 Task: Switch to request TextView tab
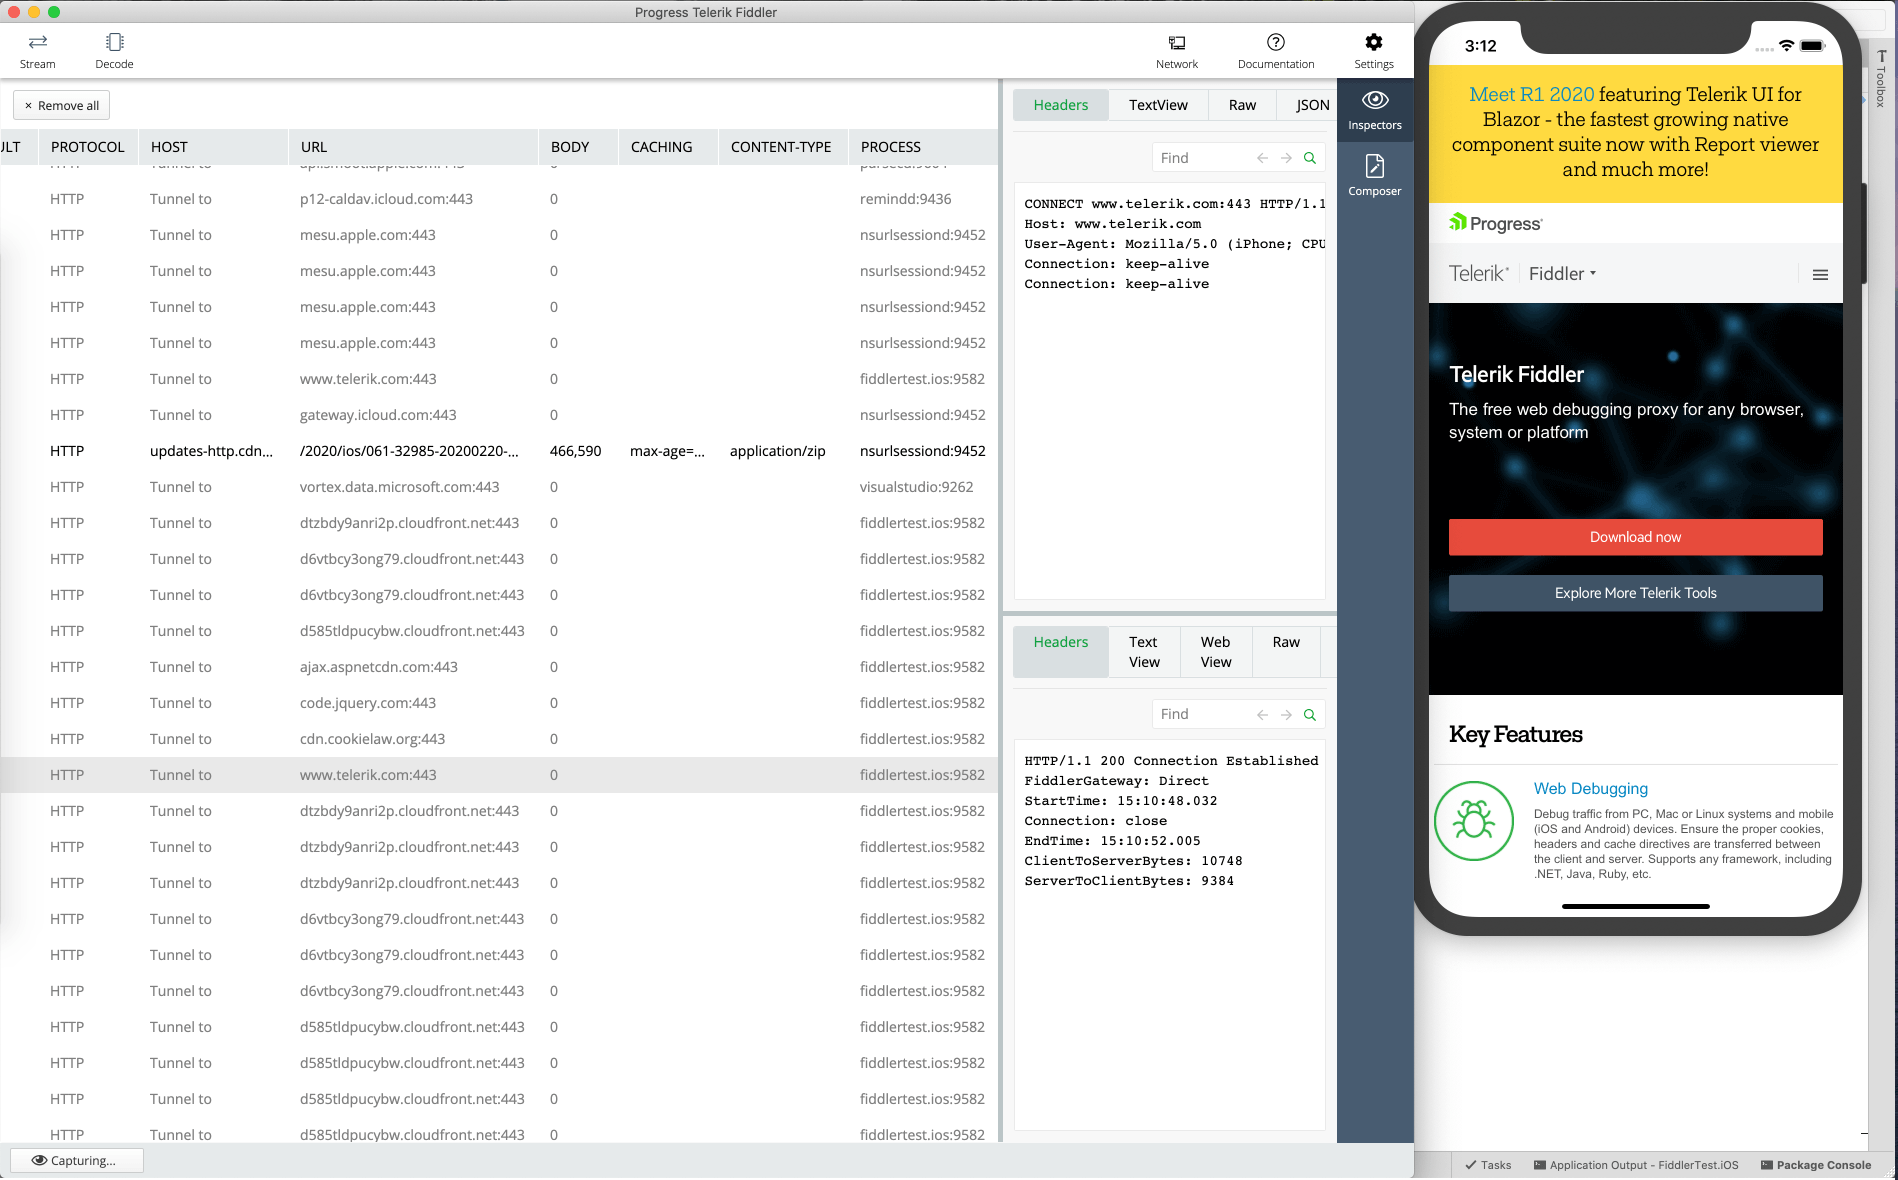(x=1158, y=105)
